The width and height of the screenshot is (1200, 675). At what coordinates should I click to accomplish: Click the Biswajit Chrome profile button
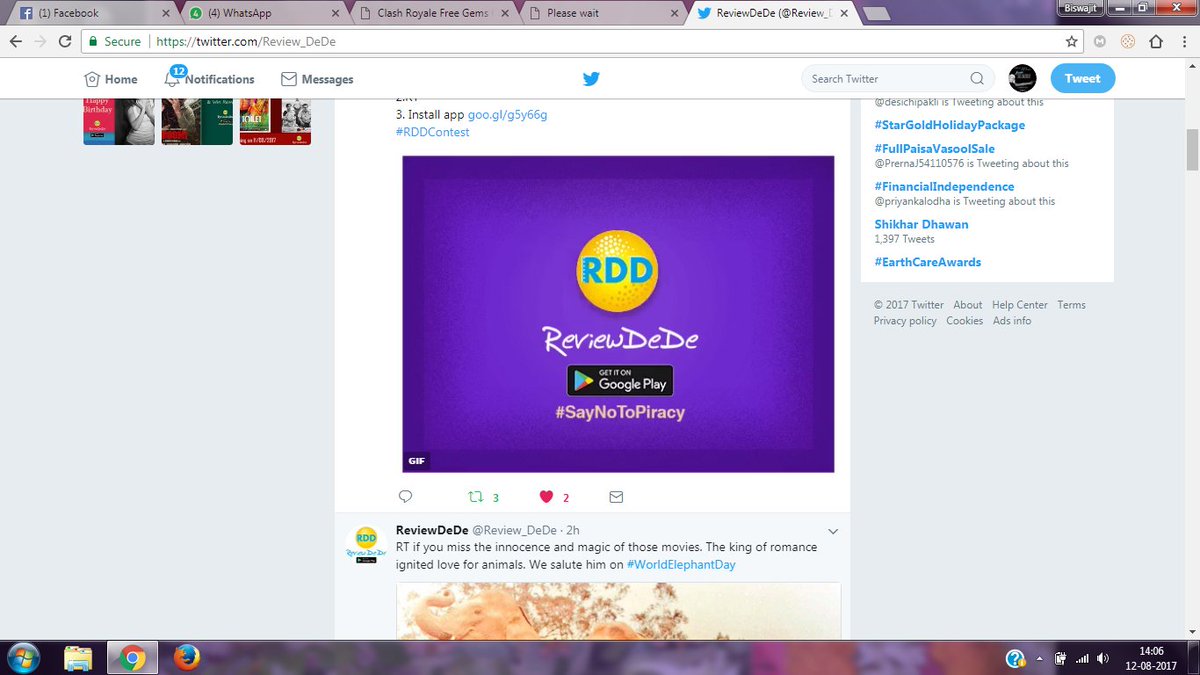pyautogui.click(x=1082, y=6)
